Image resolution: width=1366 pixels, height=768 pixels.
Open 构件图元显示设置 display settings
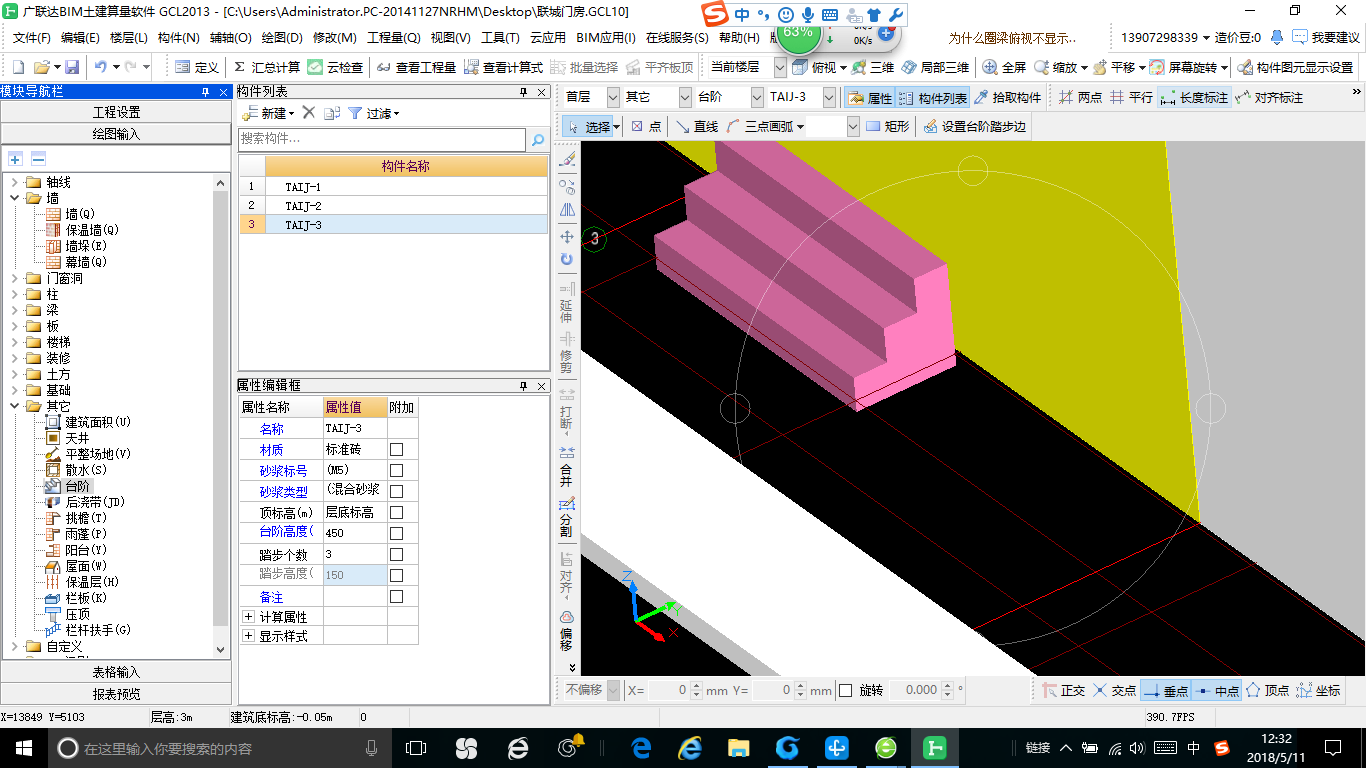coord(1295,67)
